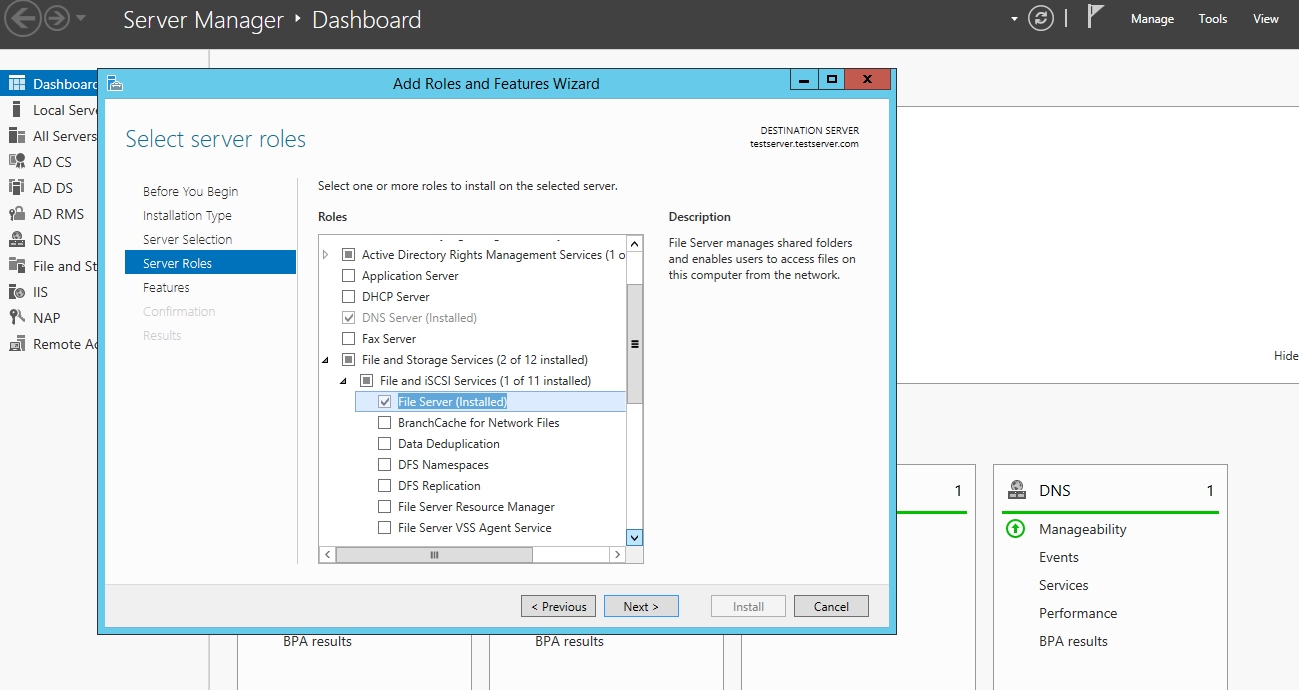Click the roles list vertical scrollbar thumb
1299x690 pixels.
(634, 343)
